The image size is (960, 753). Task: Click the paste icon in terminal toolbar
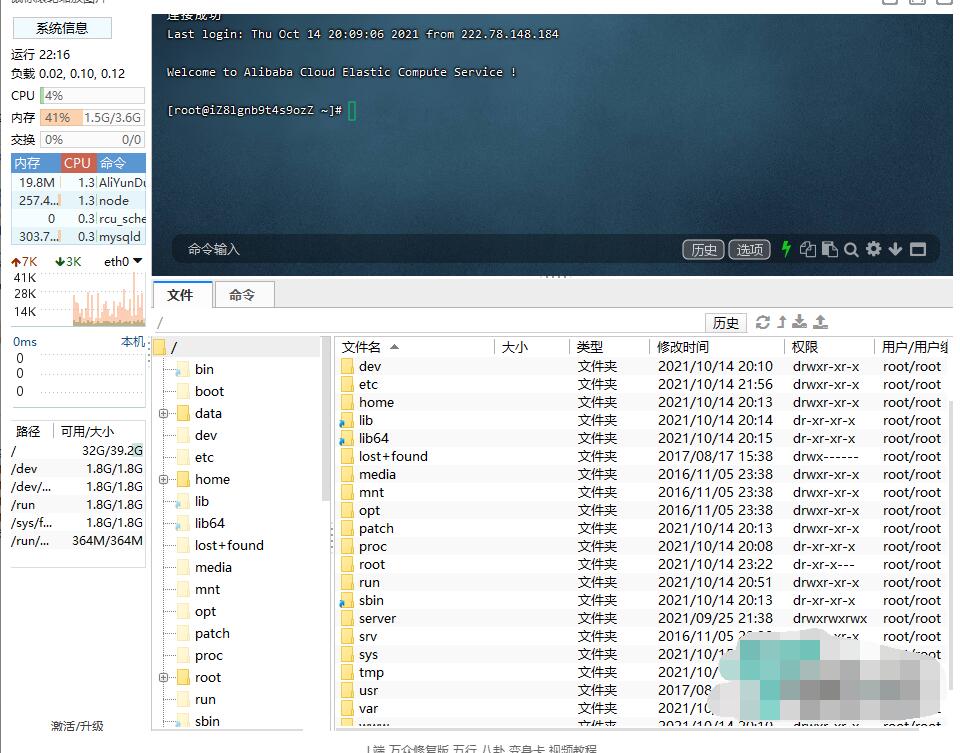[x=829, y=249]
